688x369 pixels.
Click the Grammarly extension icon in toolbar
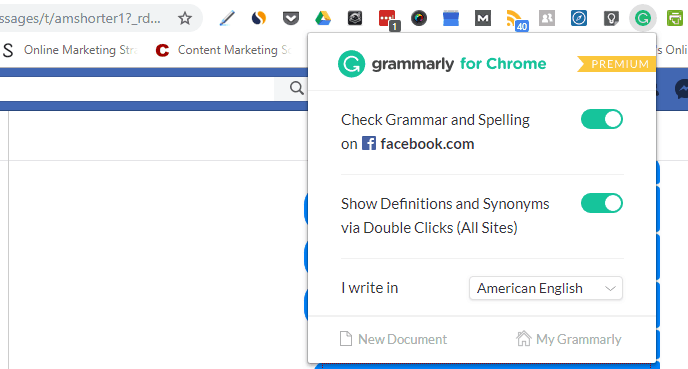pyautogui.click(x=643, y=18)
